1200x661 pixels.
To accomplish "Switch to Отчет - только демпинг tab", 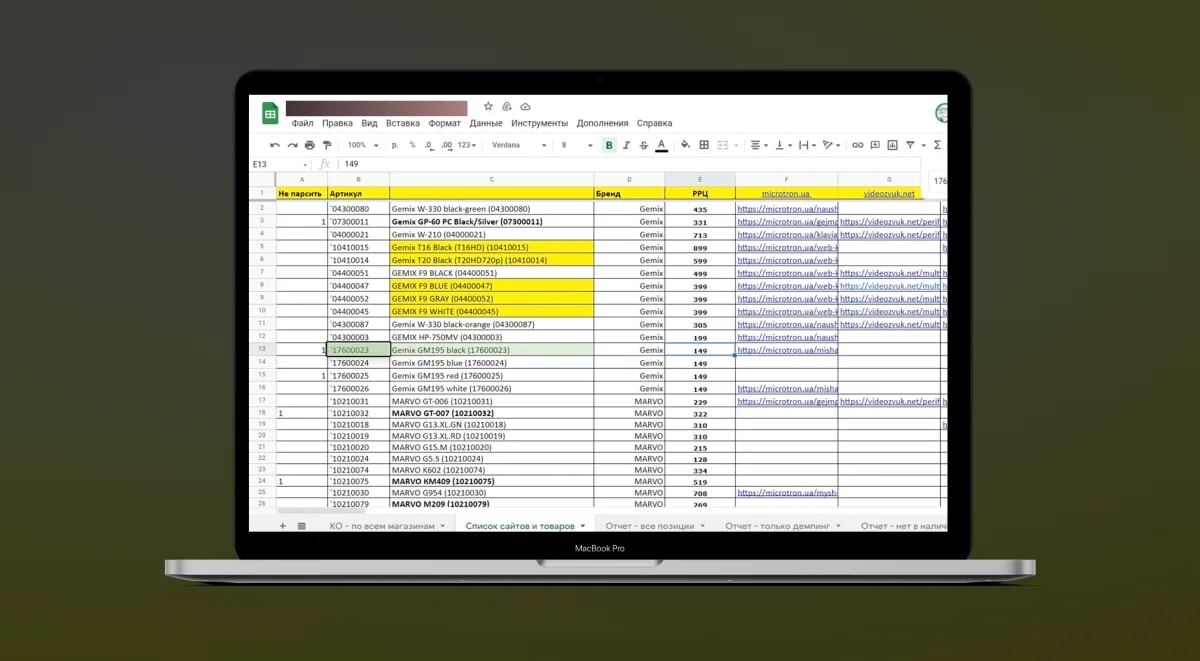I will [783, 525].
